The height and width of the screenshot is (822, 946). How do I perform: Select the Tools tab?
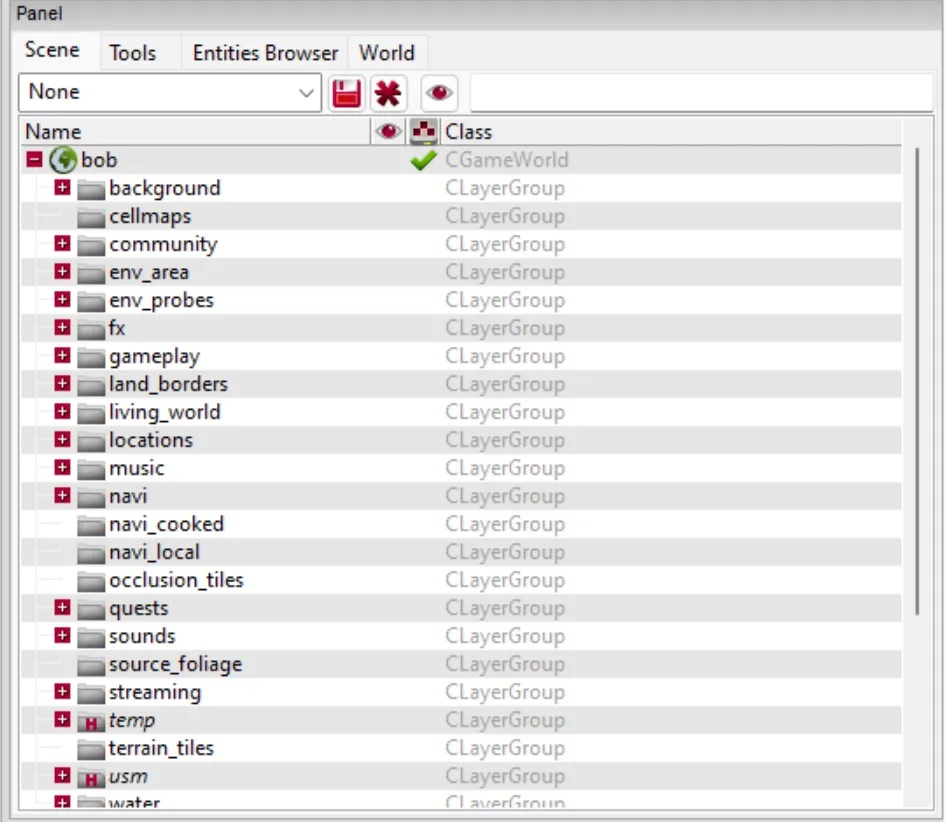tap(137, 53)
